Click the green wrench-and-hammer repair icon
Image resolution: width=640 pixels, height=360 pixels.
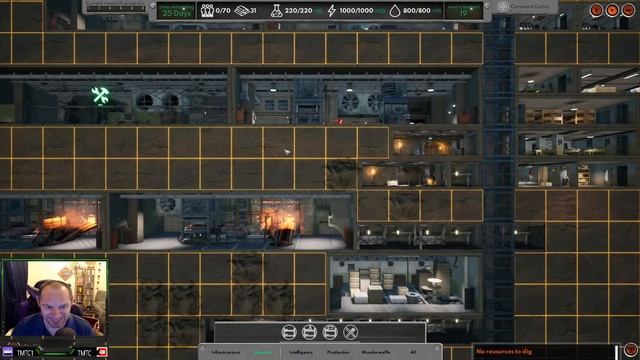coord(100,95)
